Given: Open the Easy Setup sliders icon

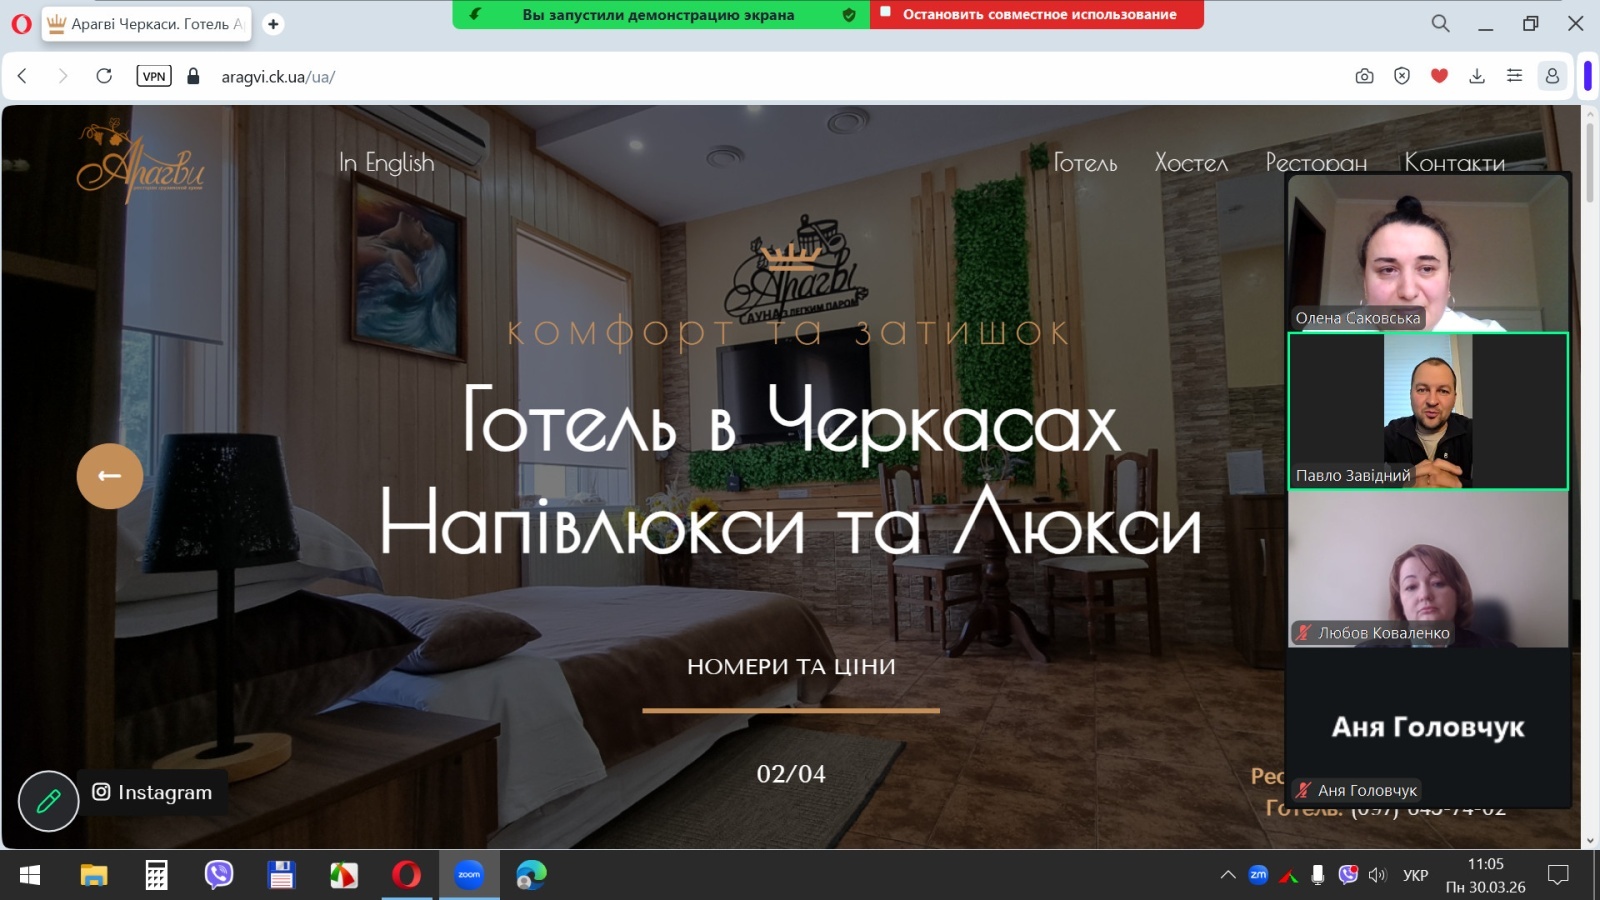Looking at the screenshot, I should click(1514, 76).
